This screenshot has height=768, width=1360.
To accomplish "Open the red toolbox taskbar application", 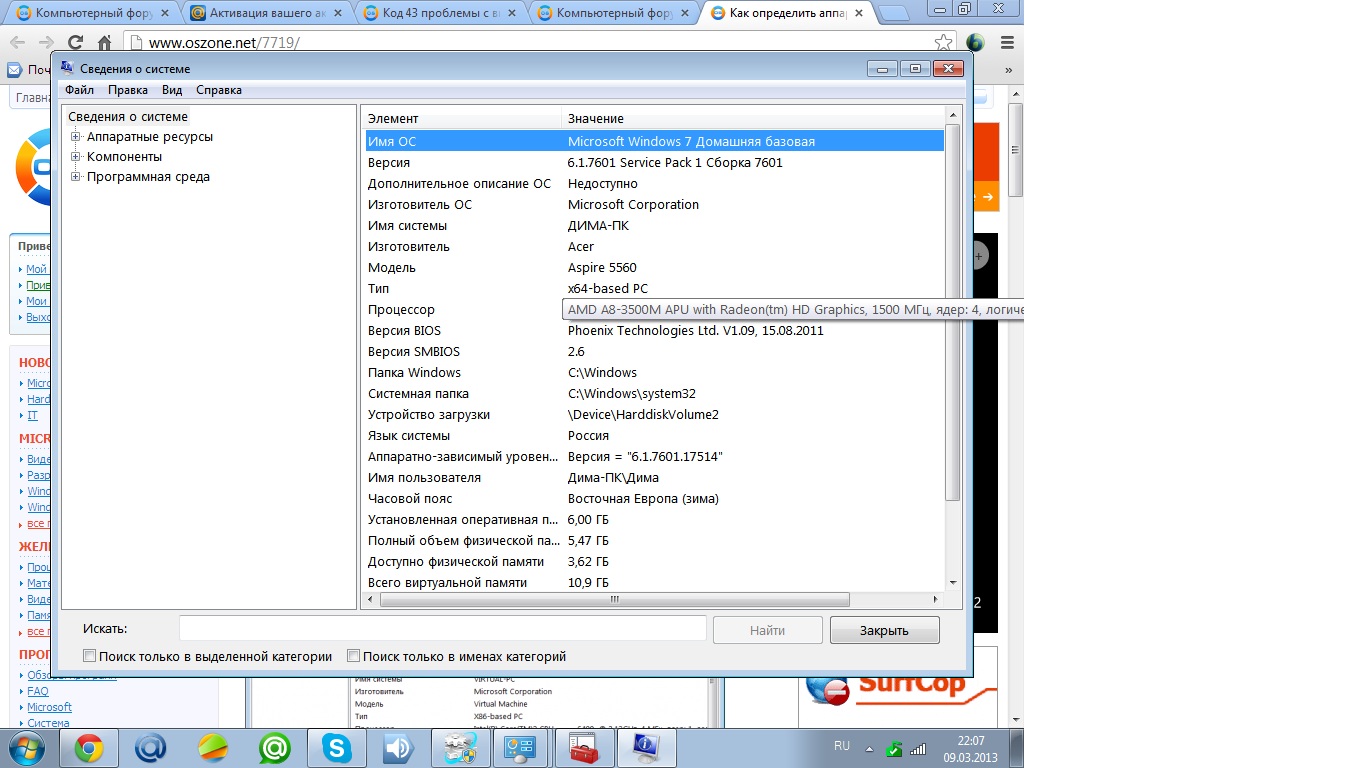I will (585, 748).
